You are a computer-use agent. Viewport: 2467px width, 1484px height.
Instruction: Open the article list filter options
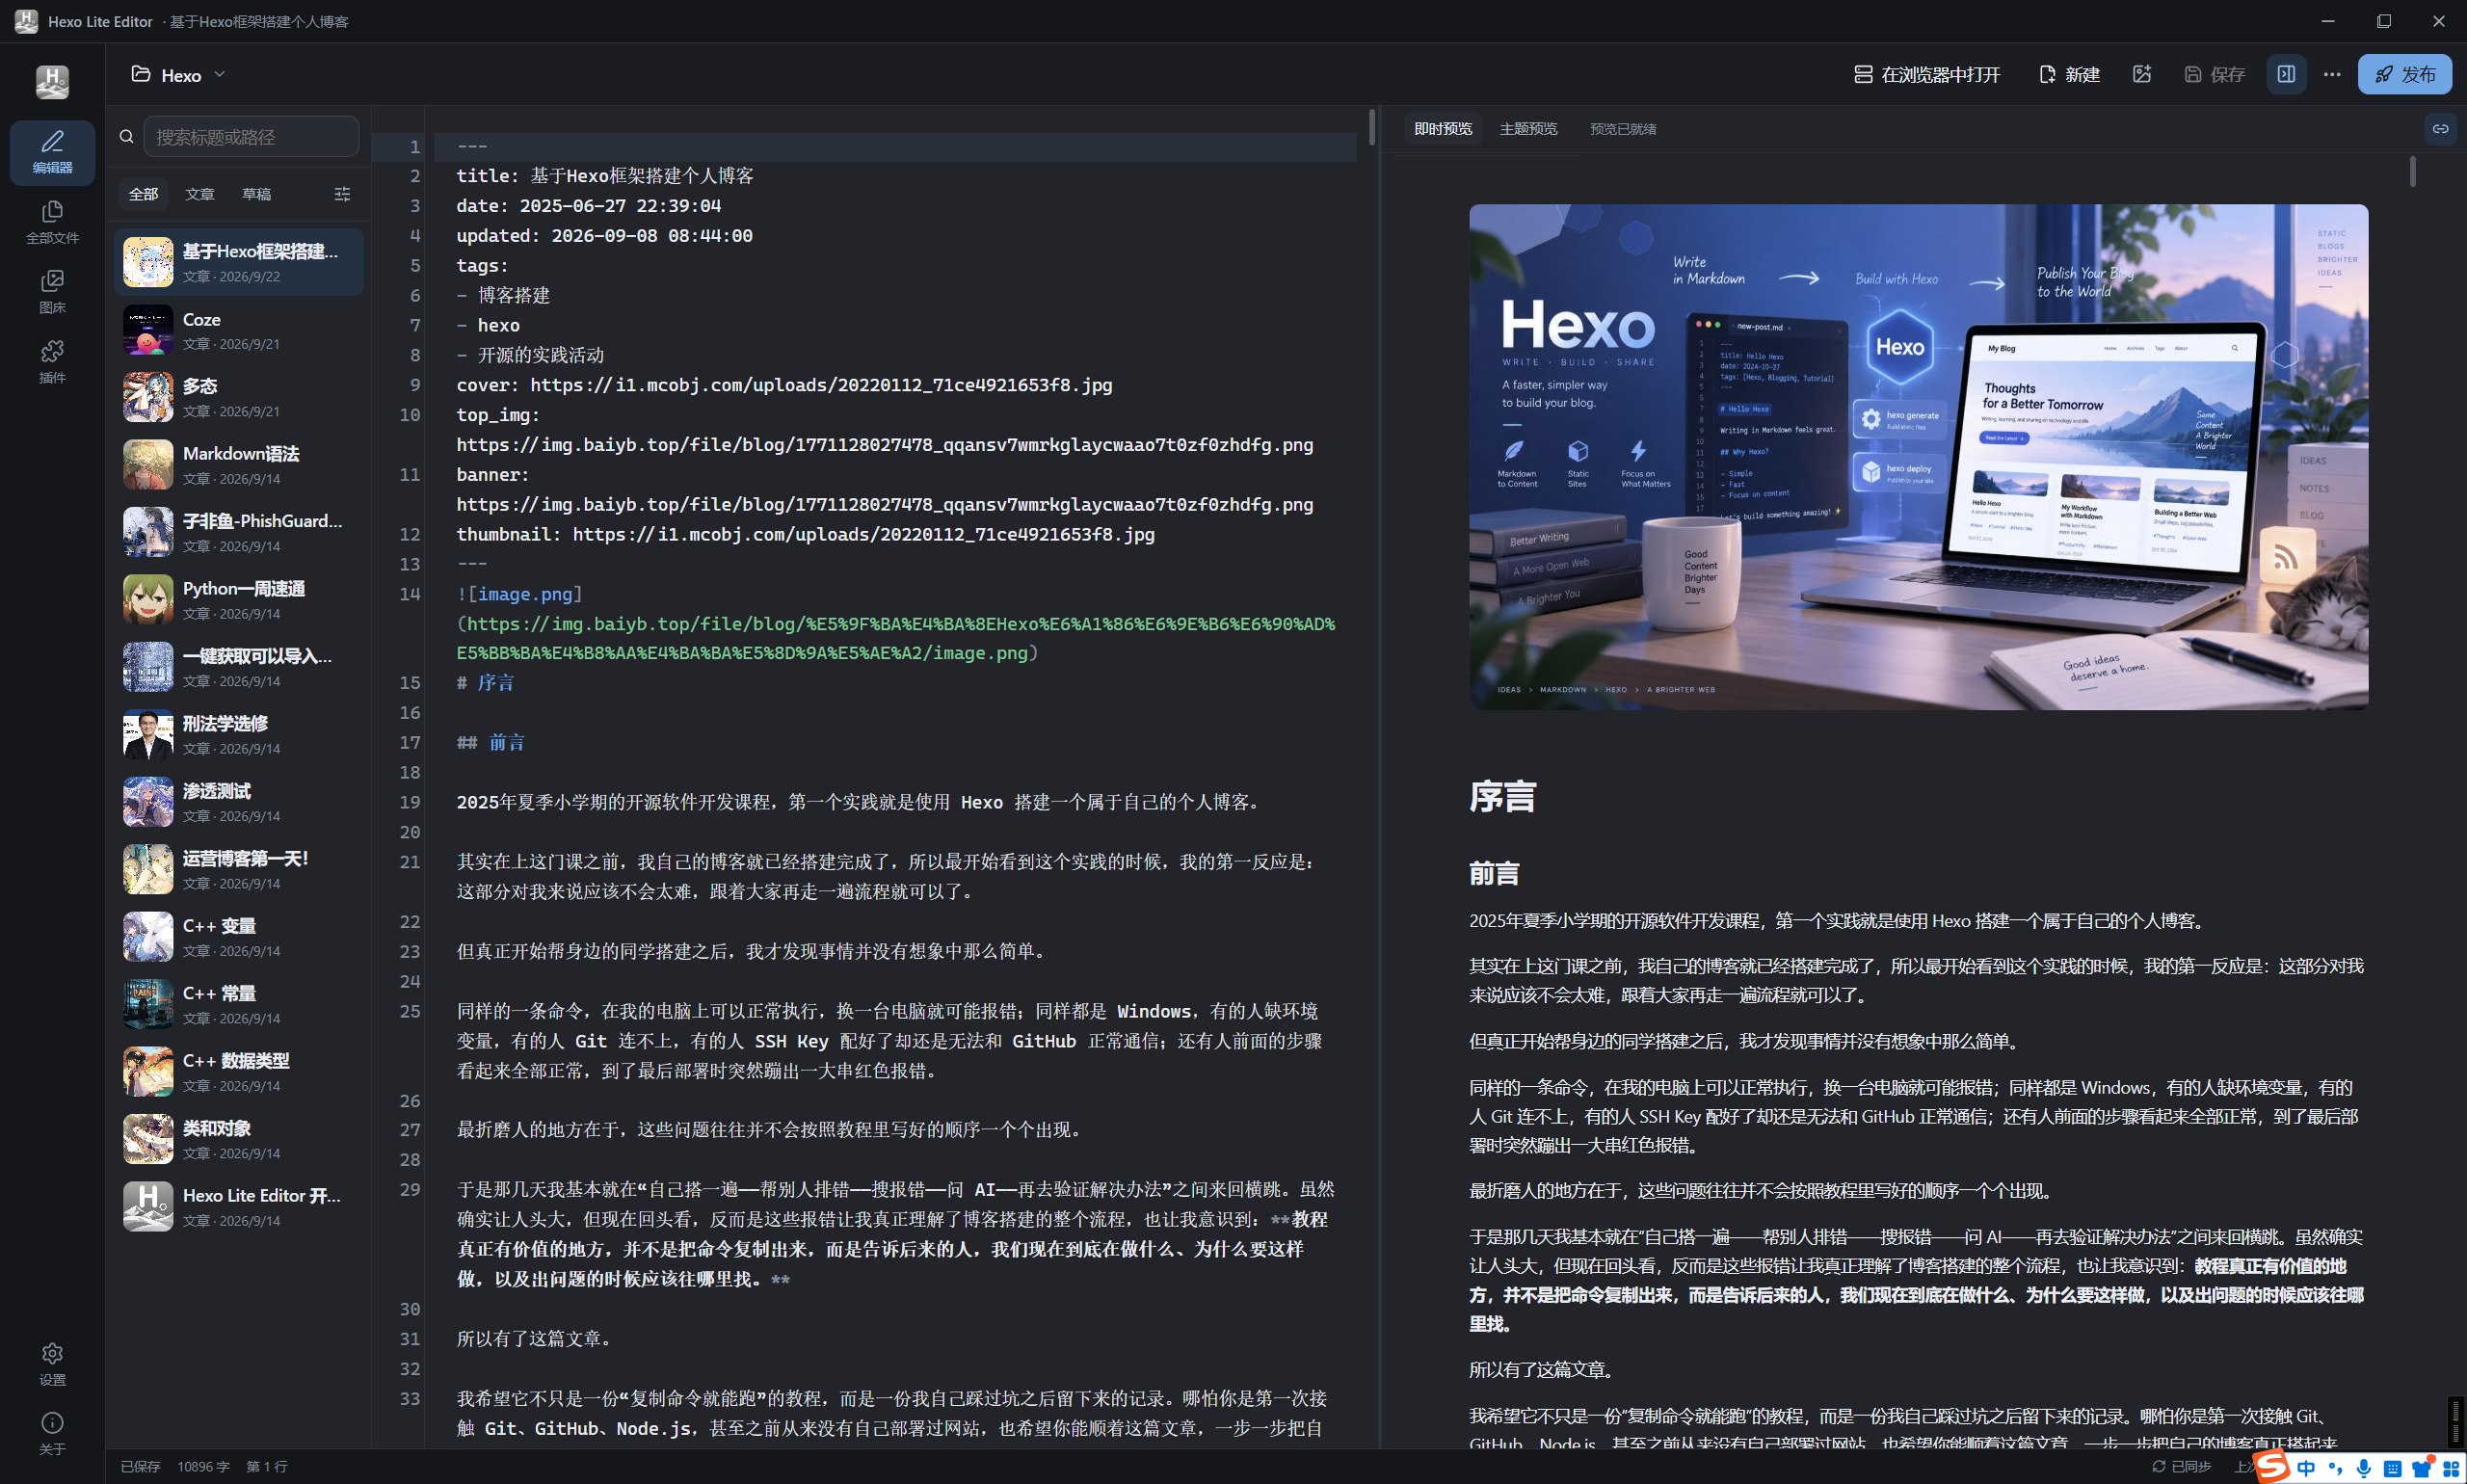[342, 194]
